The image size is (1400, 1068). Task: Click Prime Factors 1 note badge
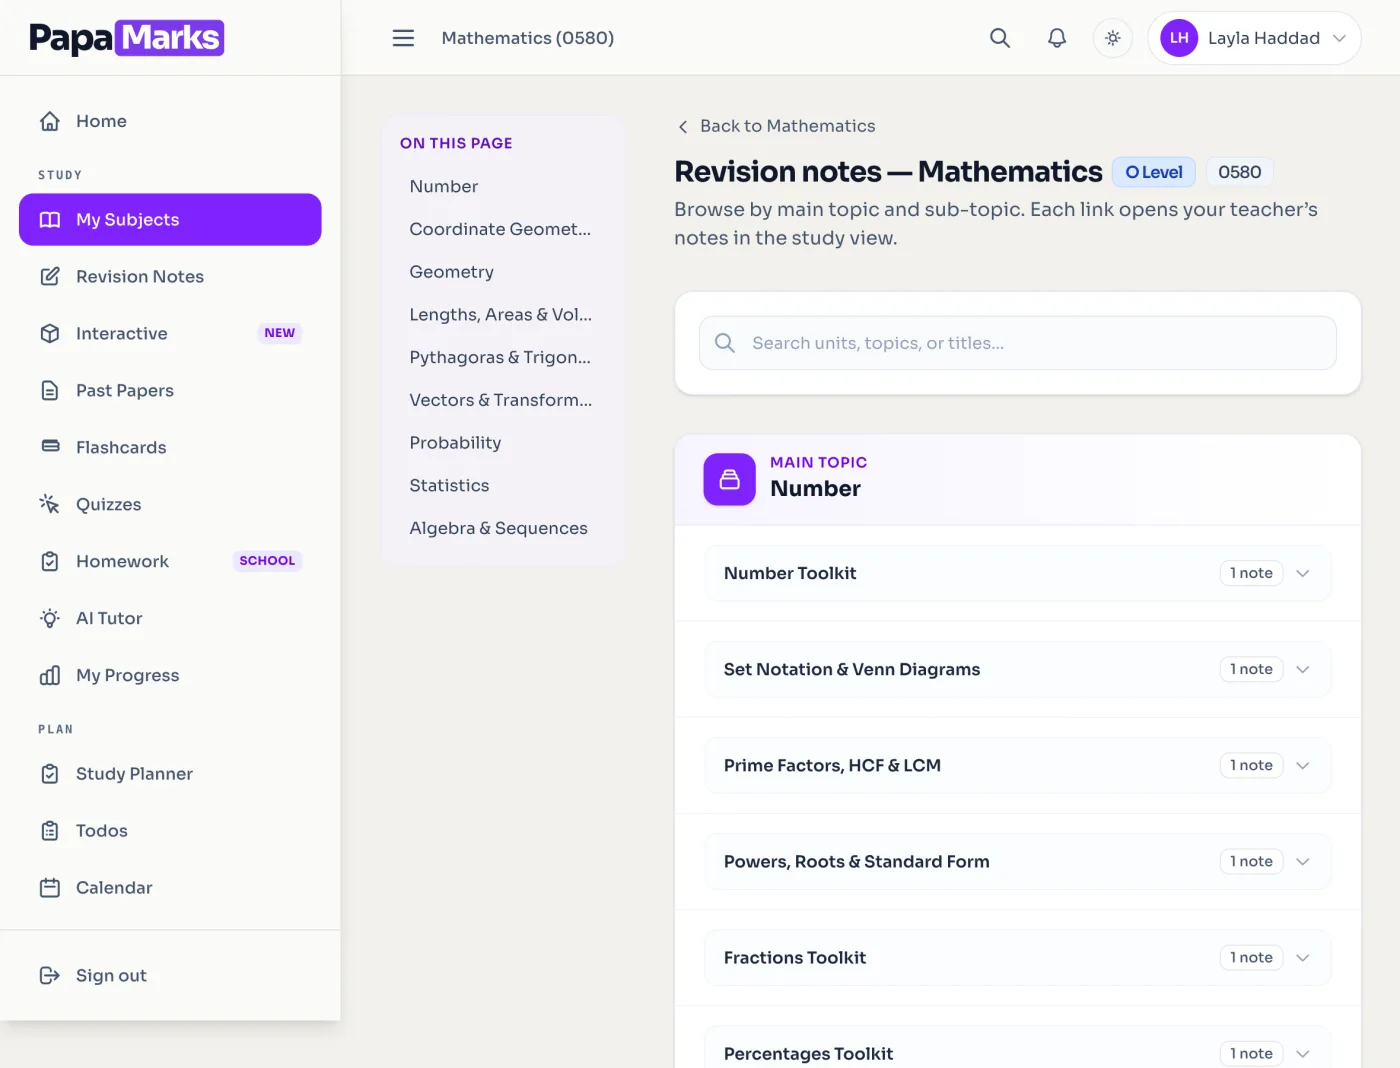pos(1251,765)
